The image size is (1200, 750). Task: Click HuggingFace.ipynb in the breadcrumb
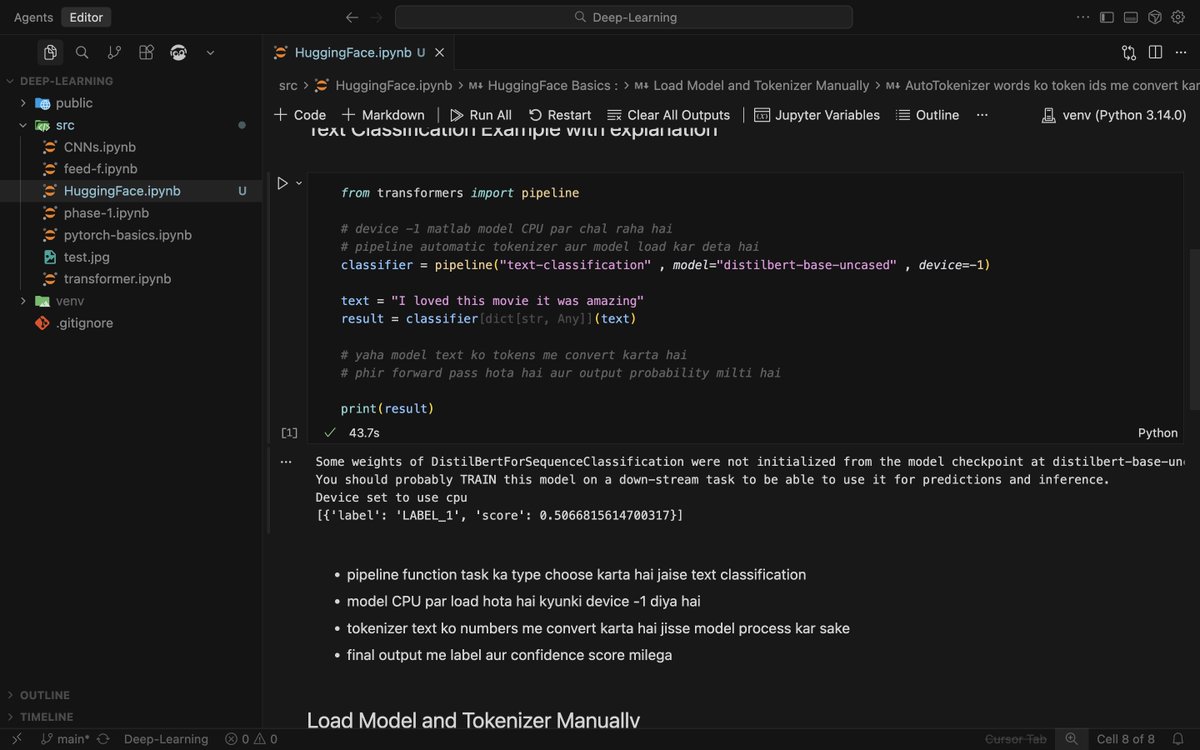(x=383, y=86)
